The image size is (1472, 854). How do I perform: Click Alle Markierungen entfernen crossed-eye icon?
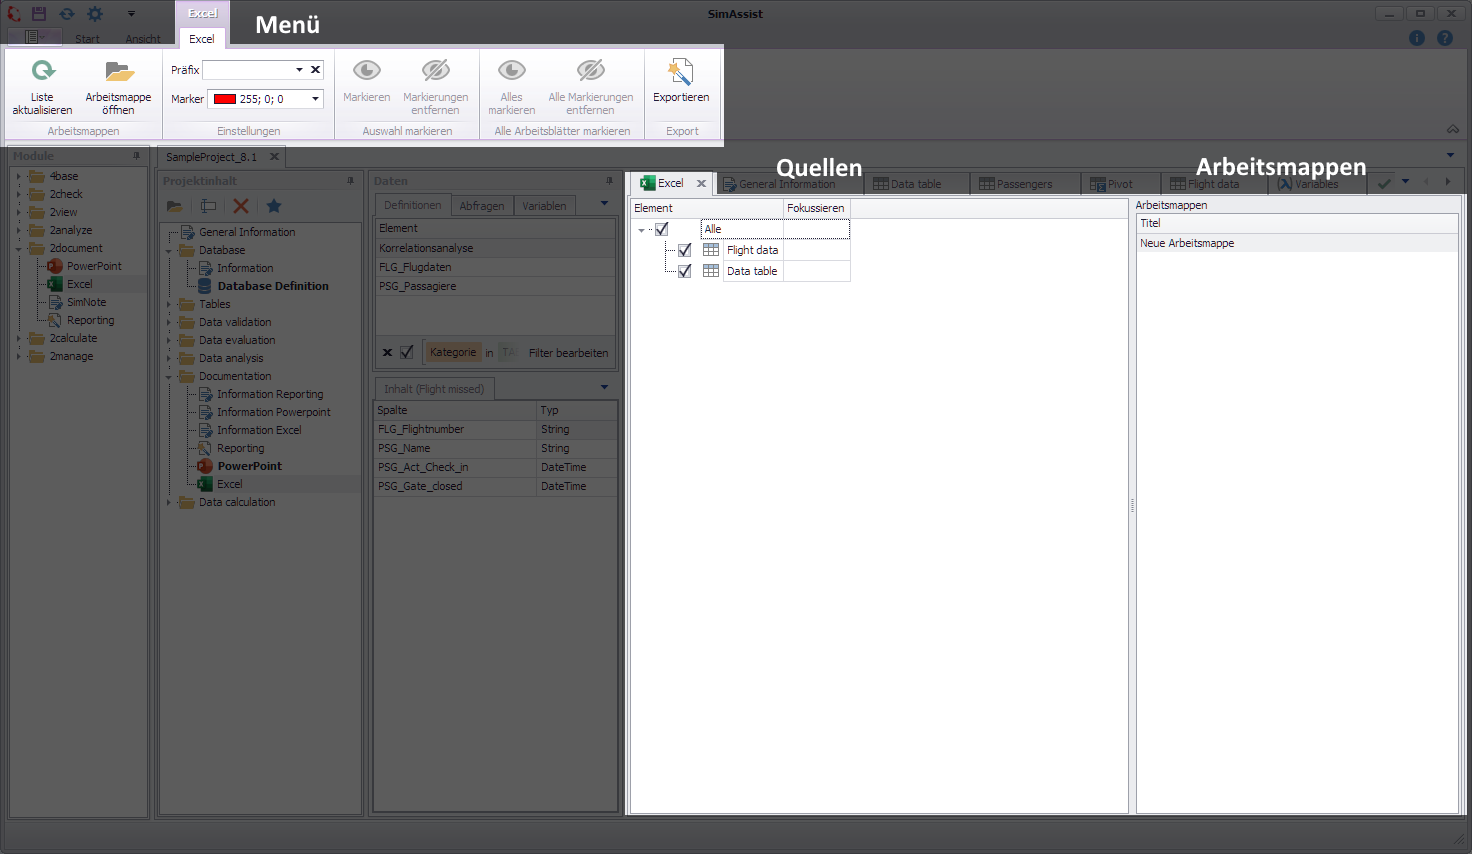tap(590, 71)
